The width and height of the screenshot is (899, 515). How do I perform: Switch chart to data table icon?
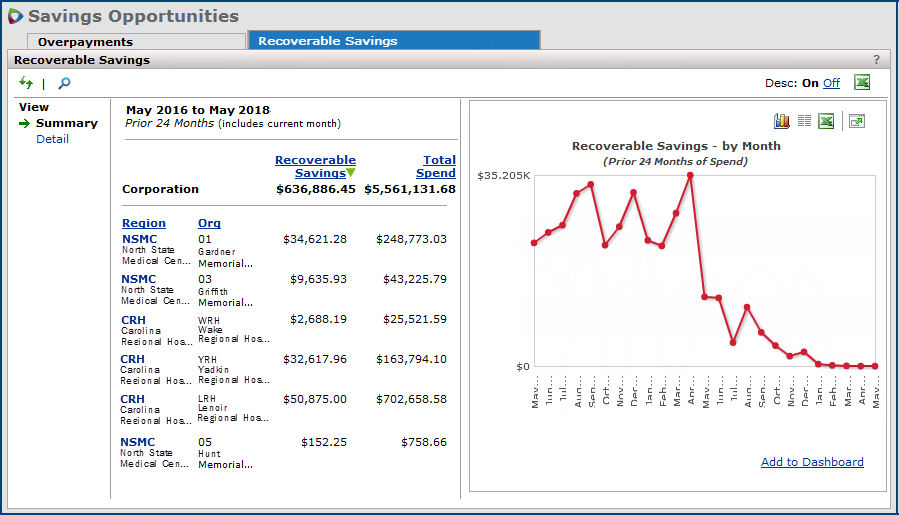pyautogui.click(x=804, y=121)
